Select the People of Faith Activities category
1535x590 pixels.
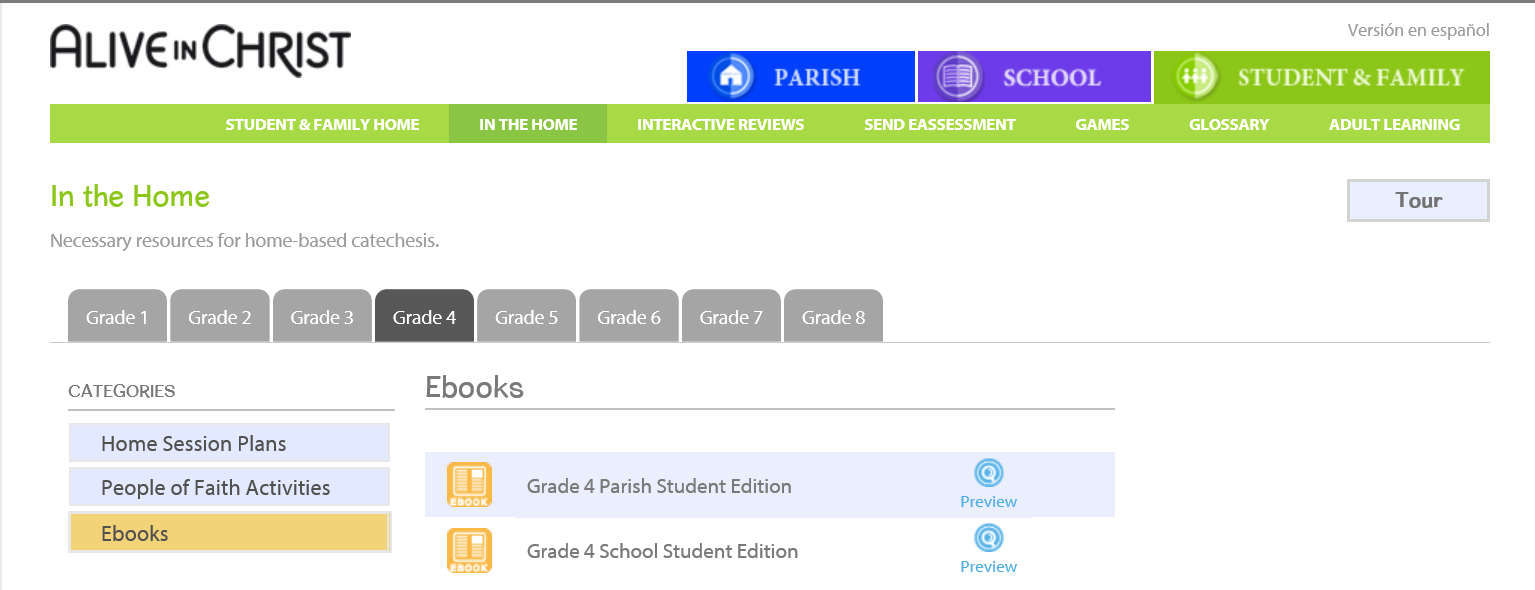[x=229, y=487]
